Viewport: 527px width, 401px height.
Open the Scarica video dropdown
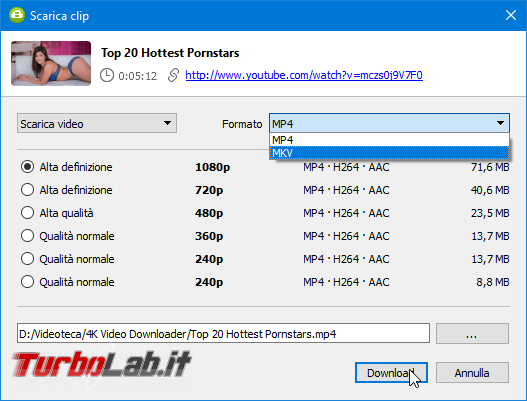(x=97, y=123)
